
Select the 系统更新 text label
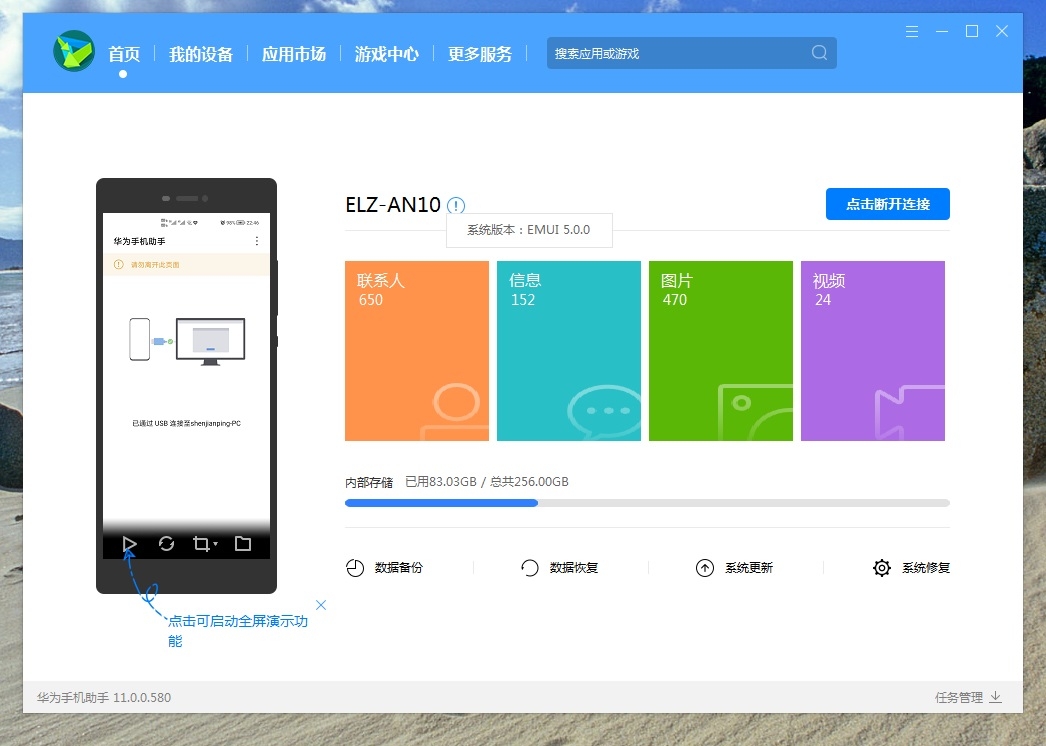coord(749,568)
